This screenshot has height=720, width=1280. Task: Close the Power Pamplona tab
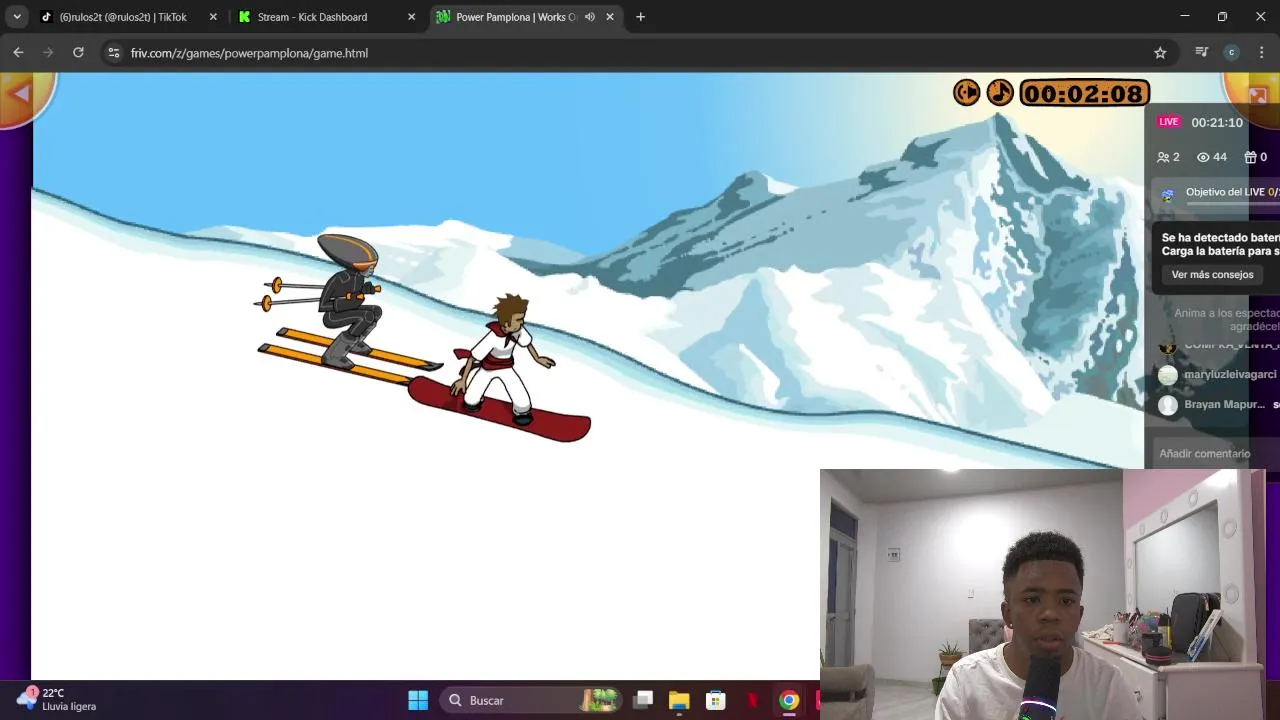[610, 17]
